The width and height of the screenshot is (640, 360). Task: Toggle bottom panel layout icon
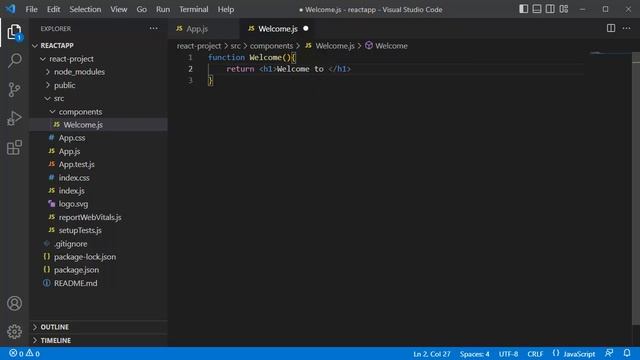coord(537,9)
